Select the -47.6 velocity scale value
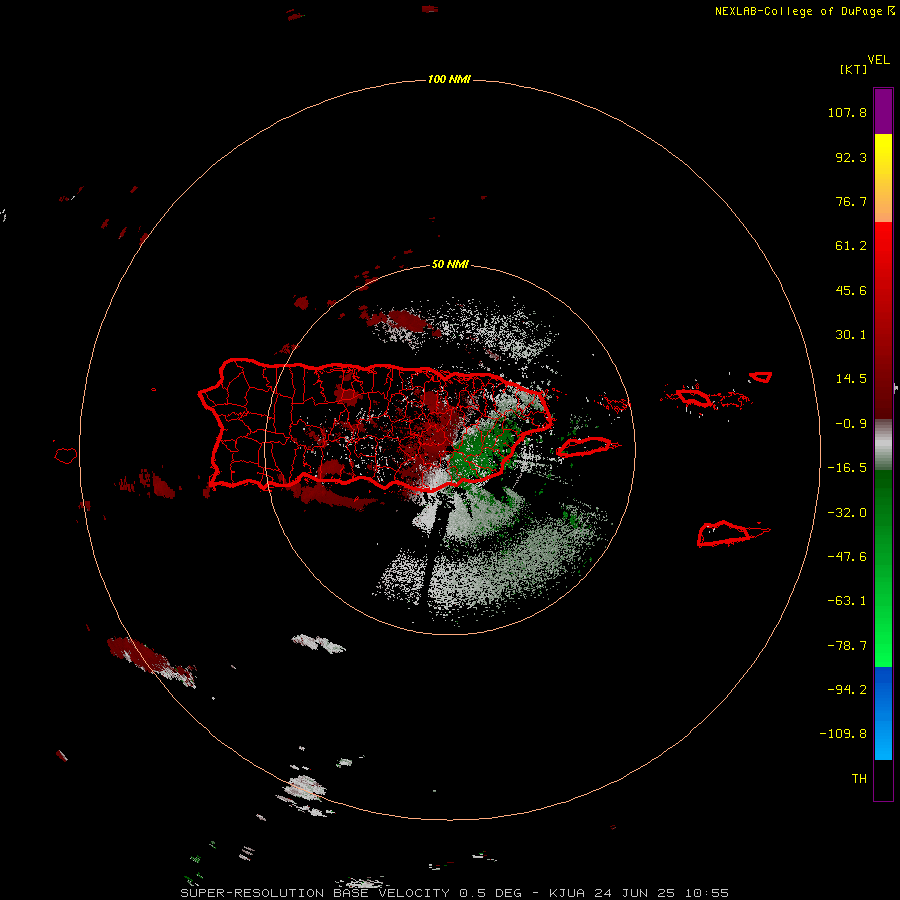 coord(847,557)
